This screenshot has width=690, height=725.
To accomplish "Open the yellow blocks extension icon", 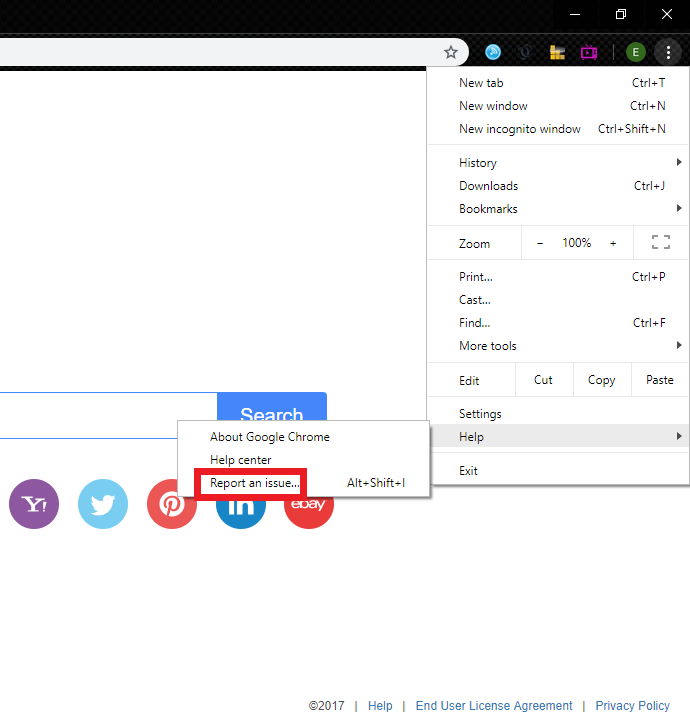I will pyautogui.click(x=557, y=53).
